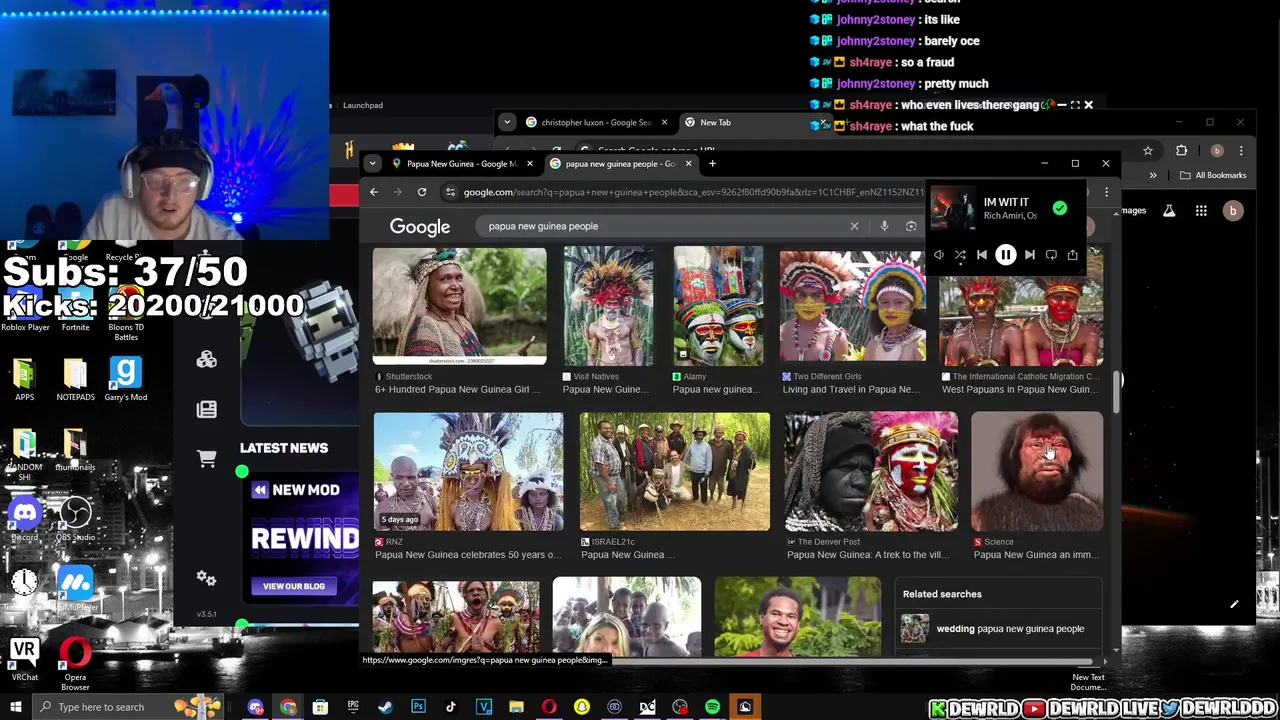1280x720 pixels.
Task: Click the share icon in media popup
Action: tap(1072, 255)
